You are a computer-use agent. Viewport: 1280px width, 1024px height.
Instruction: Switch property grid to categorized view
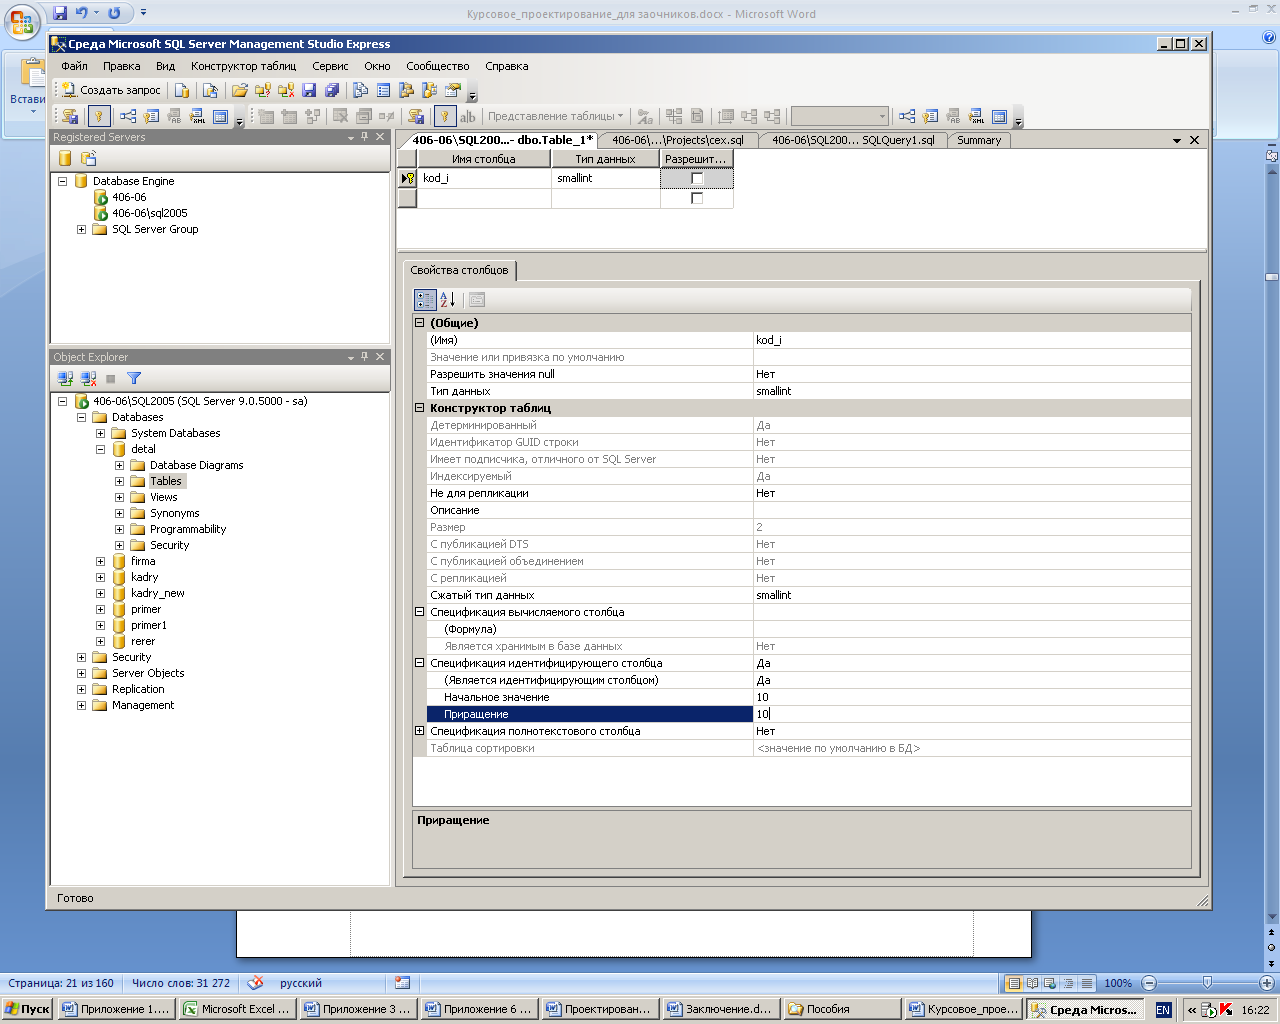(425, 299)
